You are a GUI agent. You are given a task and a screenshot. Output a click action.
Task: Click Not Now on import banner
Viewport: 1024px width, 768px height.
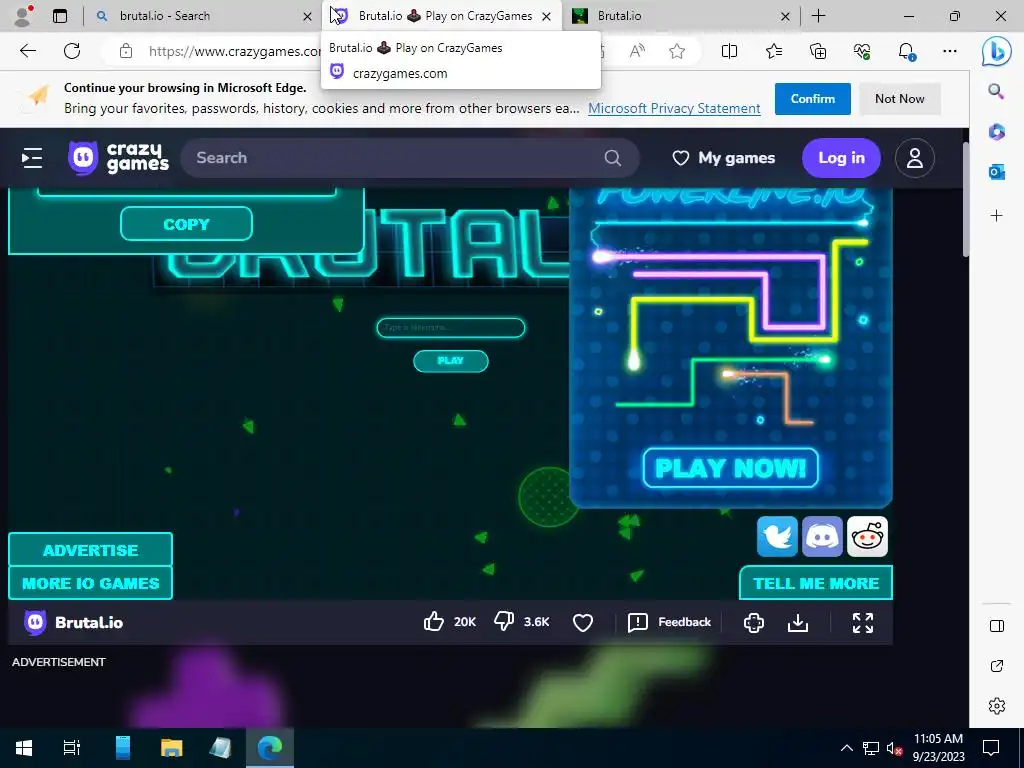pyautogui.click(x=899, y=99)
